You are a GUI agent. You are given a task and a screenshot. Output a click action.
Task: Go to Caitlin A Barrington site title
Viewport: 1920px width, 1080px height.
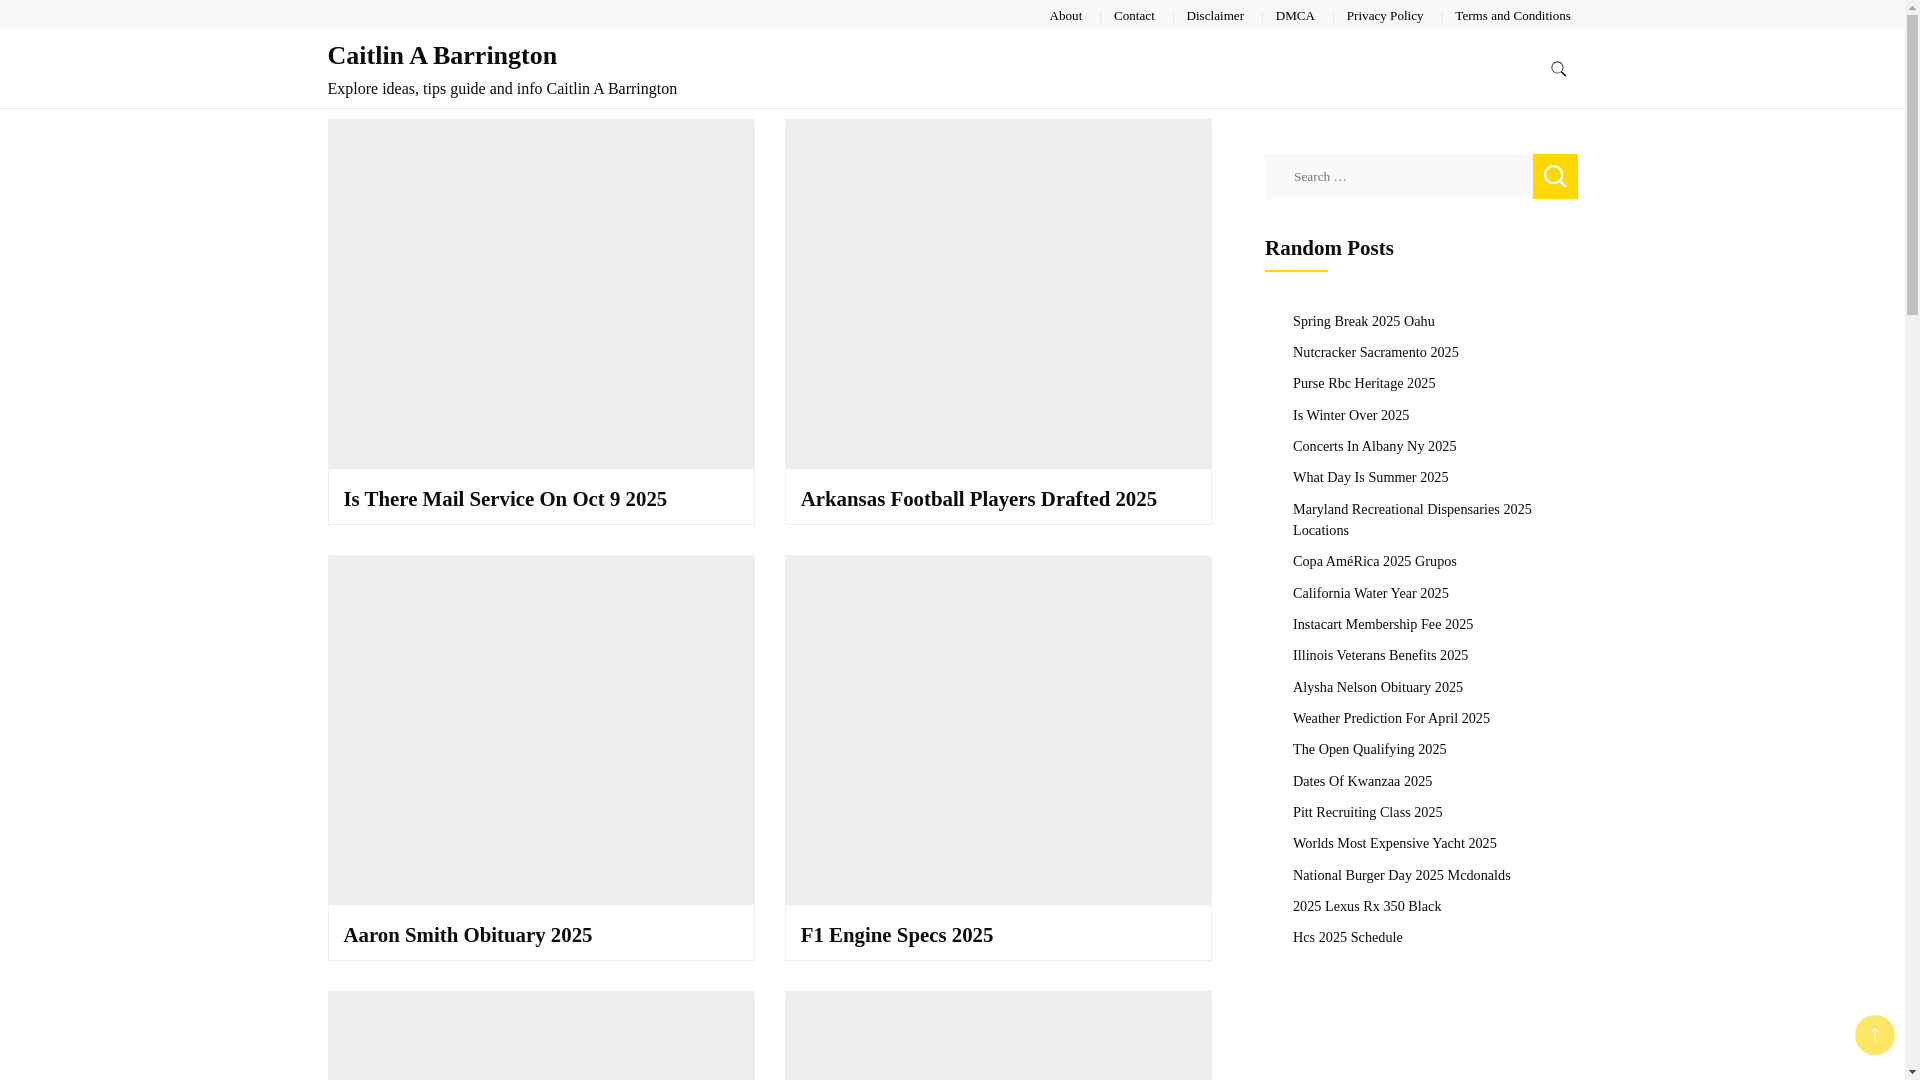(x=442, y=55)
